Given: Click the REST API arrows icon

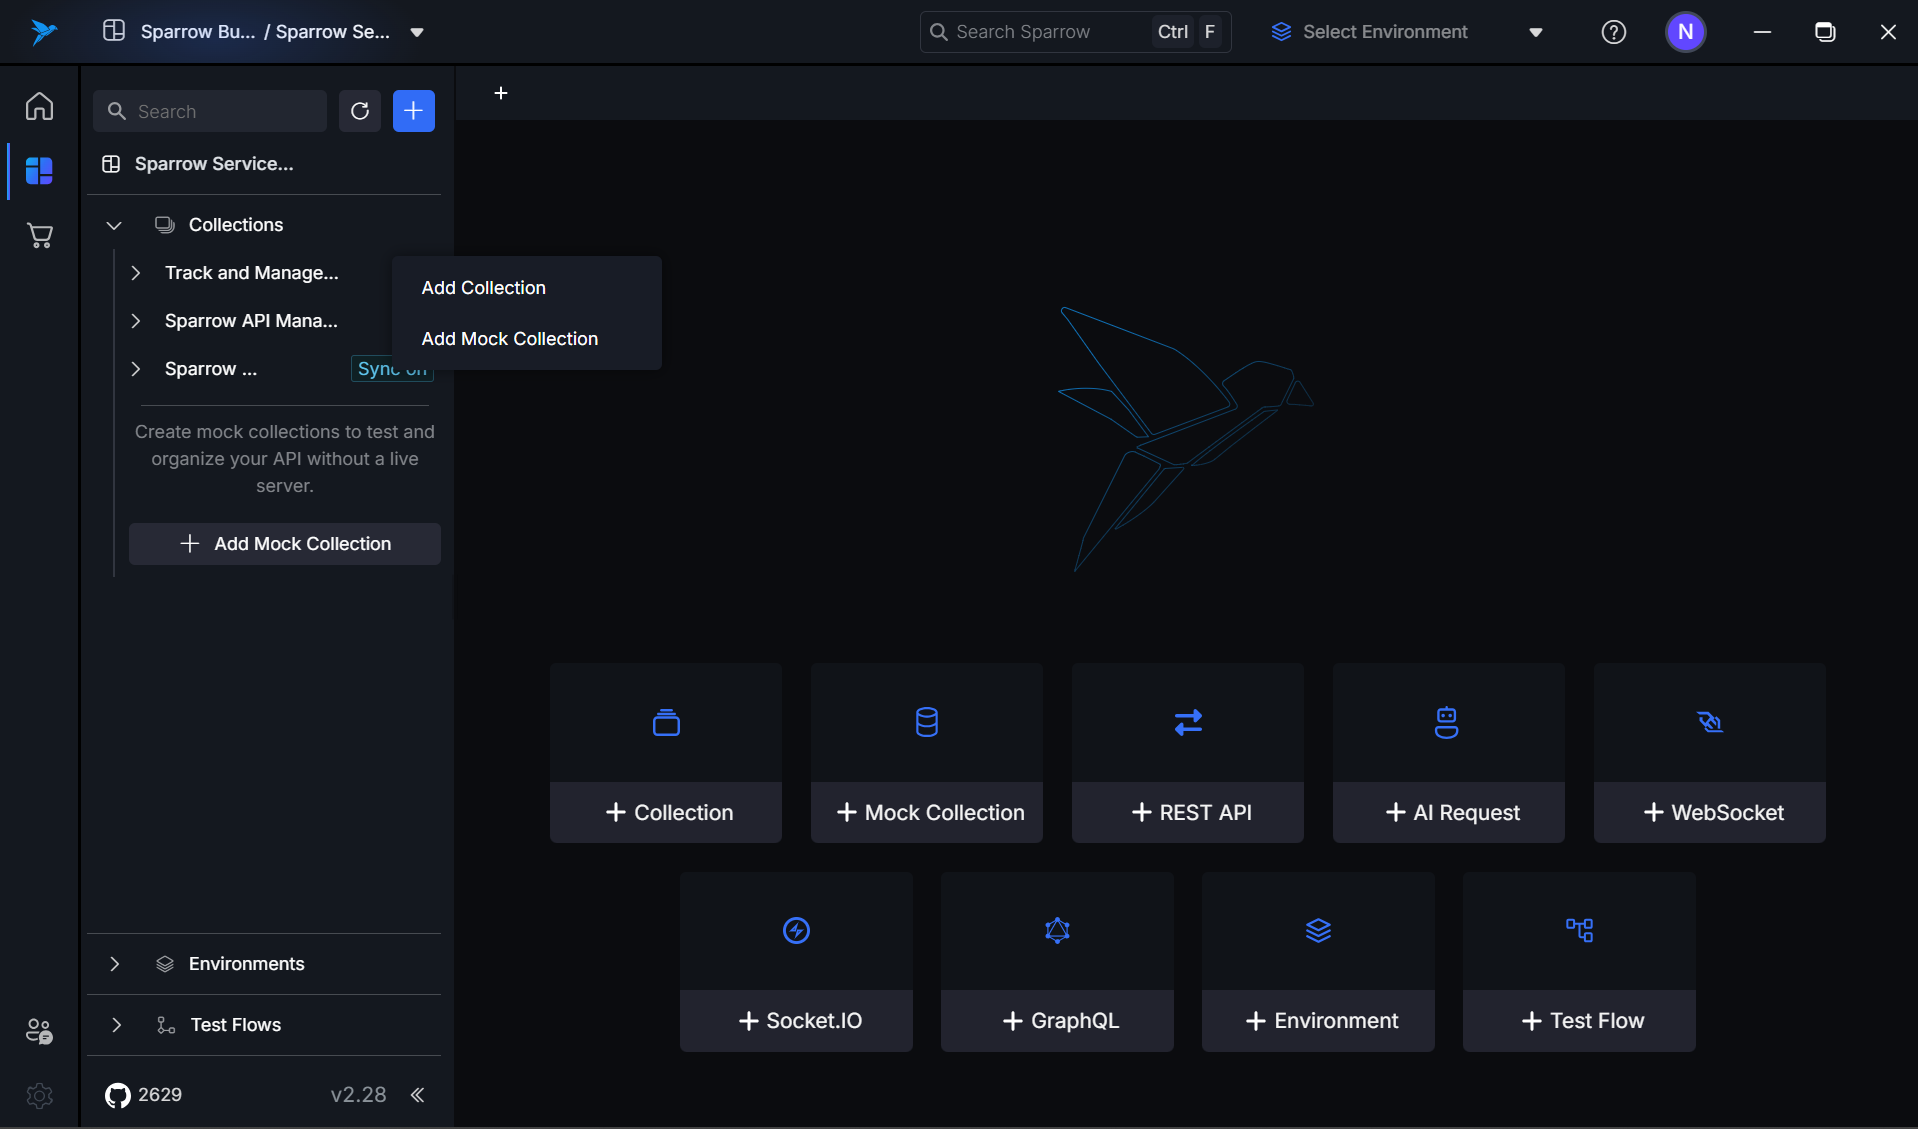Looking at the screenshot, I should (1188, 722).
